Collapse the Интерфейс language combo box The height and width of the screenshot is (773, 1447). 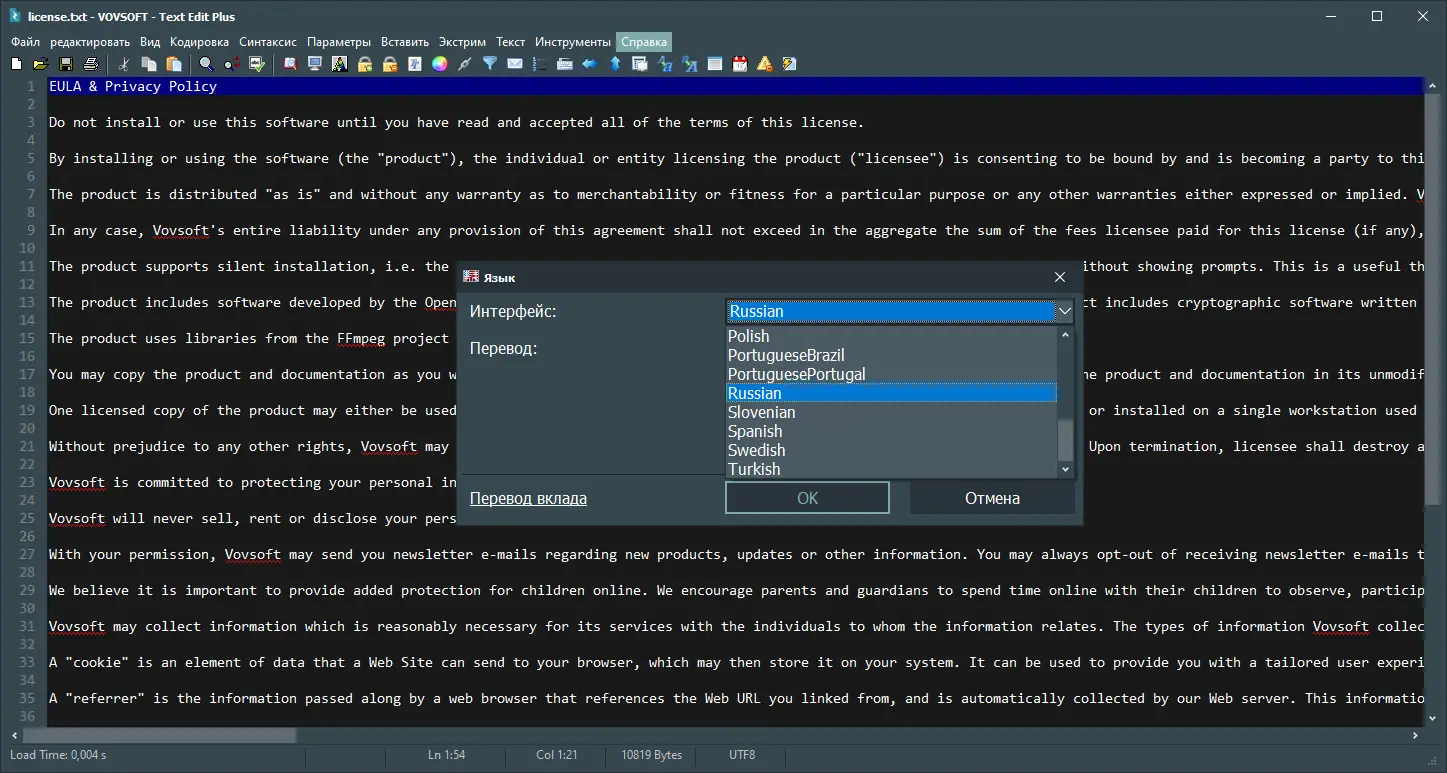(1065, 311)
